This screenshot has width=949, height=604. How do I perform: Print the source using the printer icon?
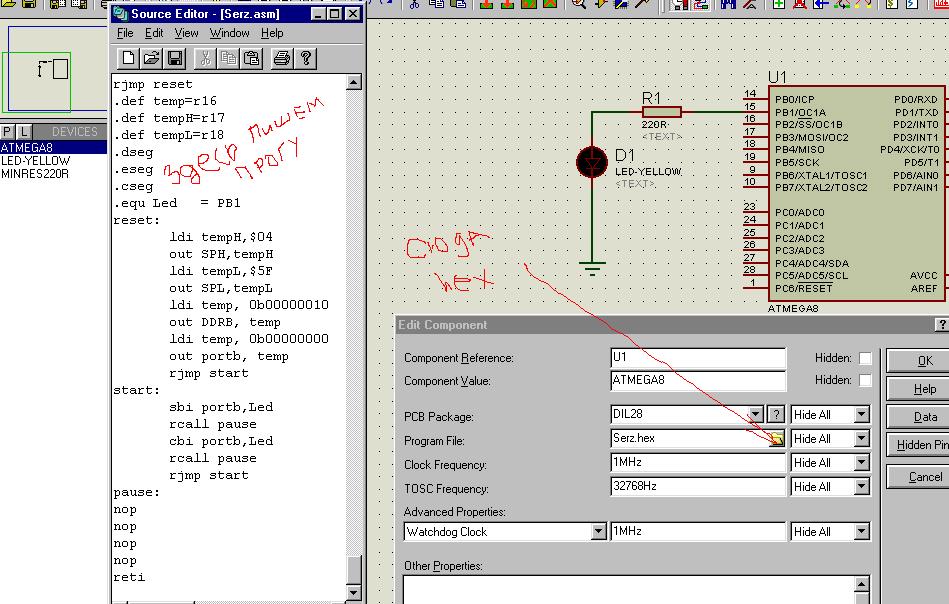pos(282,59)
